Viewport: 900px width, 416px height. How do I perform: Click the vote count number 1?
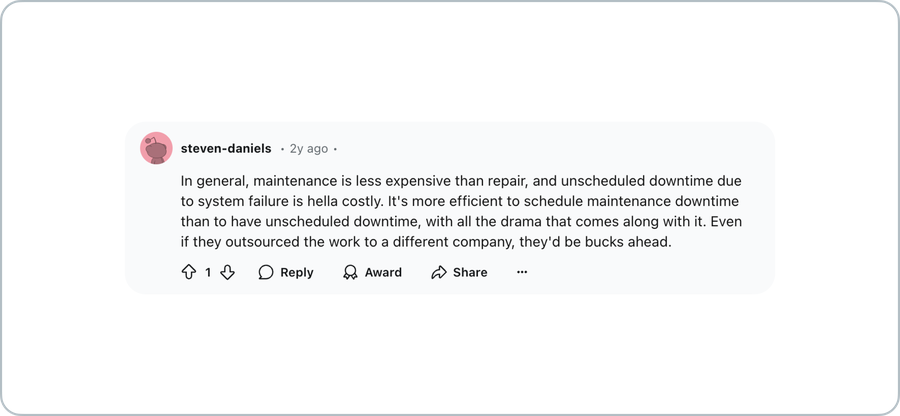(x=208, y=273)
